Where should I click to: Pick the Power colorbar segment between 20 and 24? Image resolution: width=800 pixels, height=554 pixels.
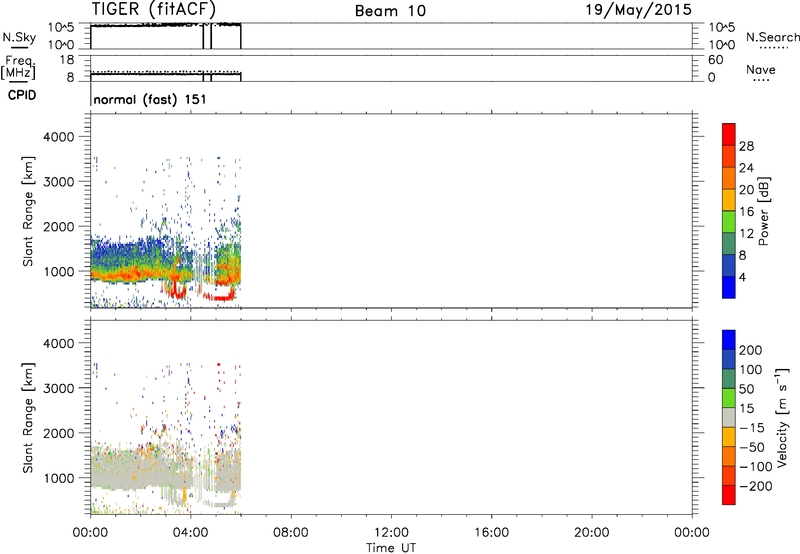pyautogui.click(x=729, y=178)
